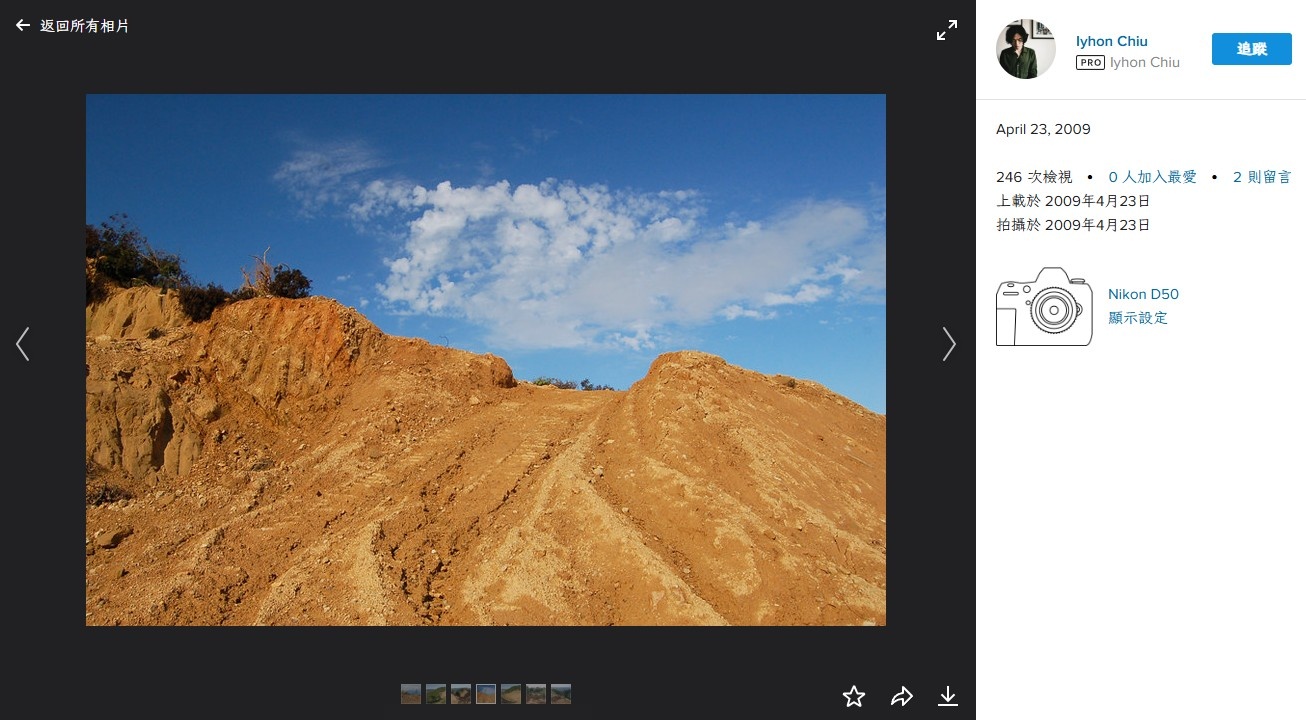Select the seventh thumbnail in filmstrip
The height and width of the screenshot is (720, 1306).
click(561, 694)
